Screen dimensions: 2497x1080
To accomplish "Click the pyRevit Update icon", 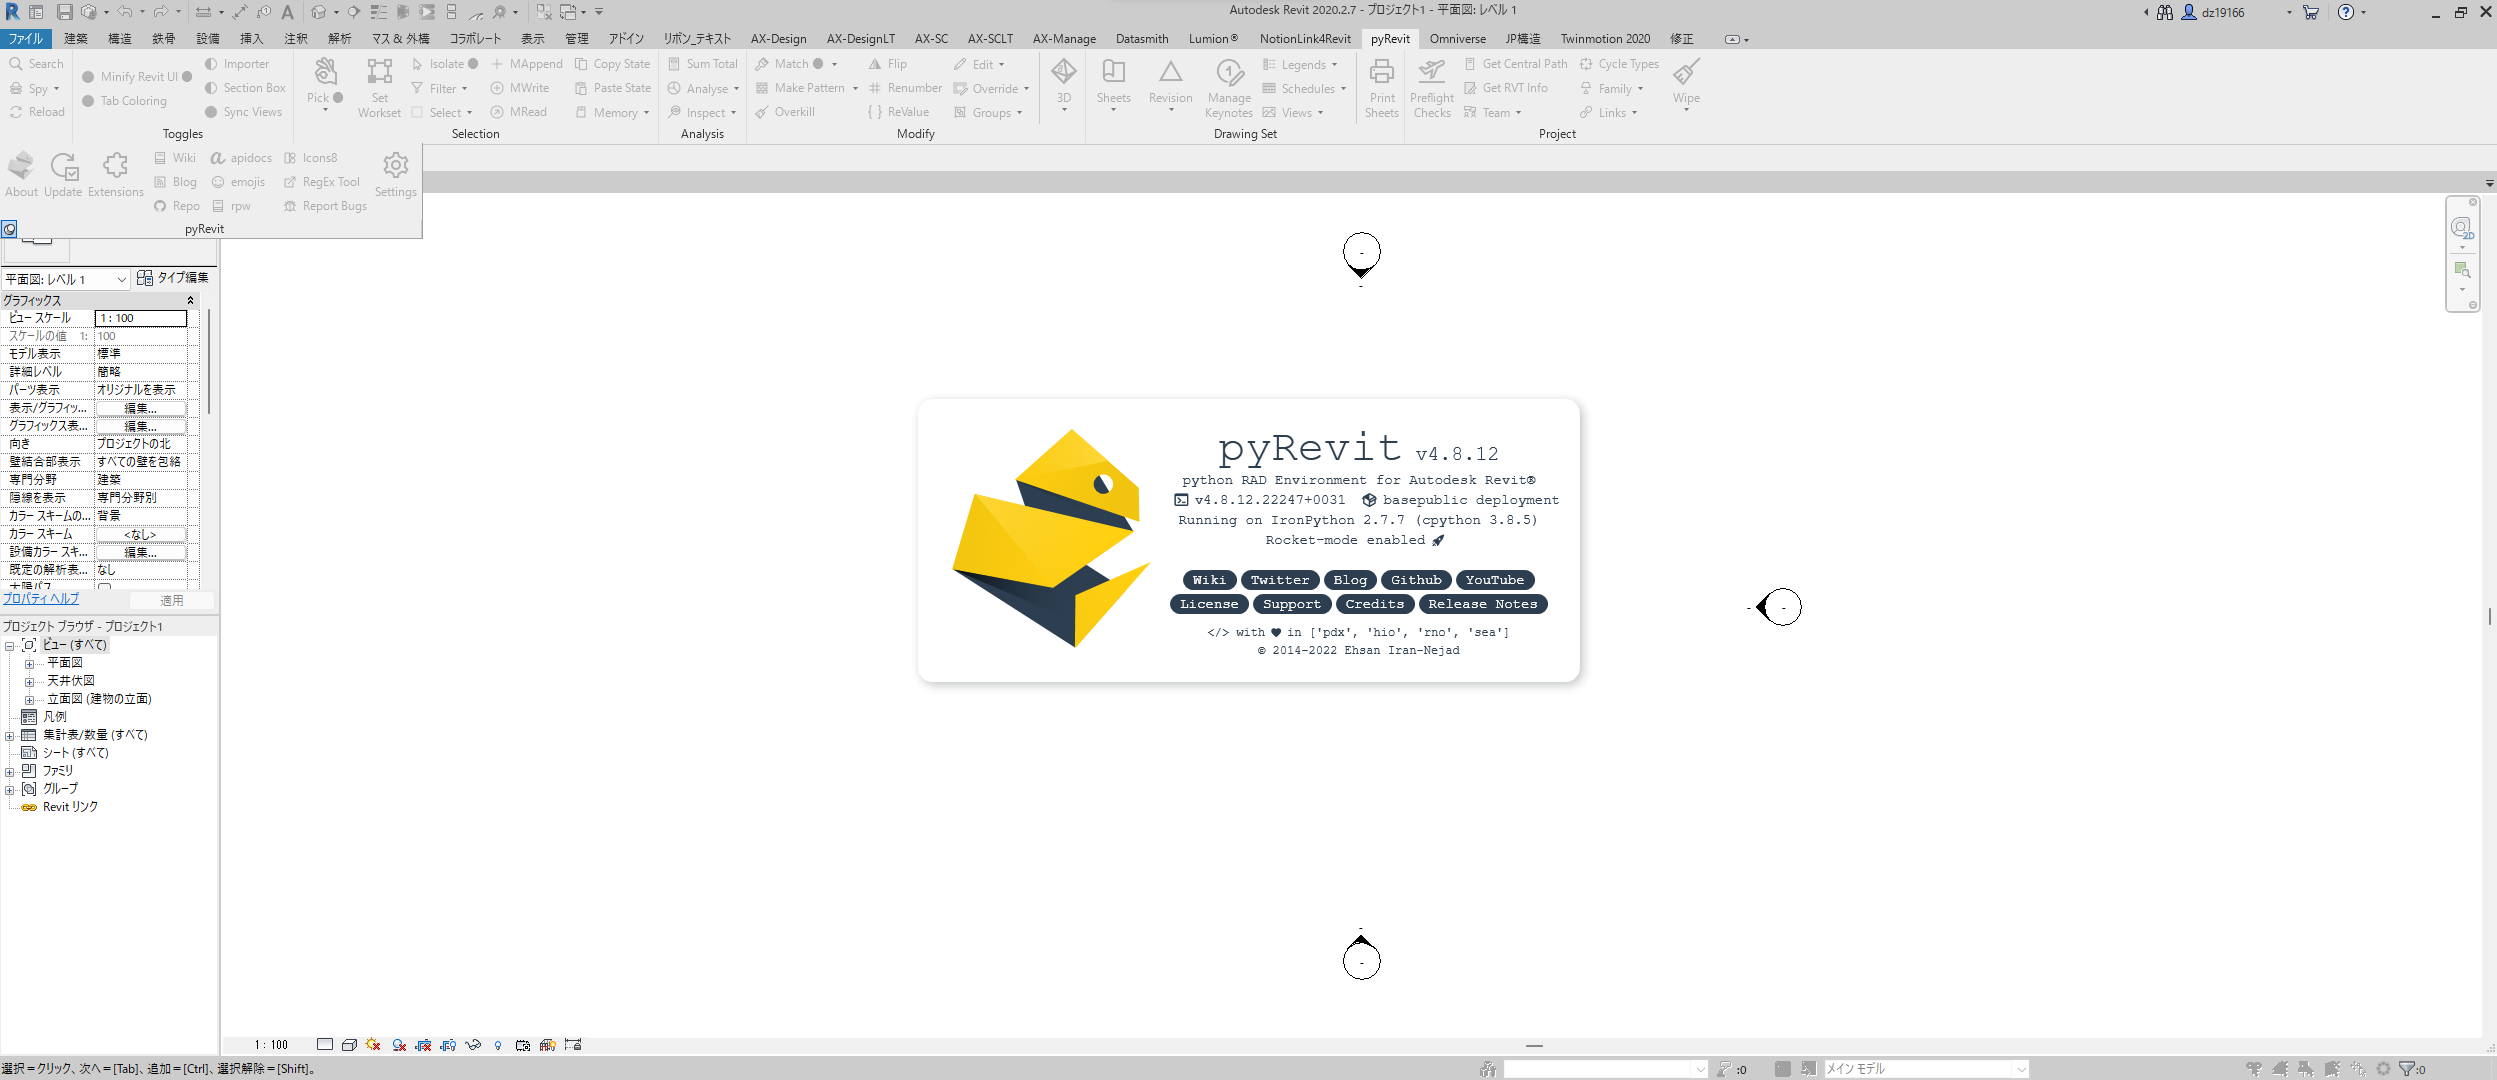I will pos(64,168).
